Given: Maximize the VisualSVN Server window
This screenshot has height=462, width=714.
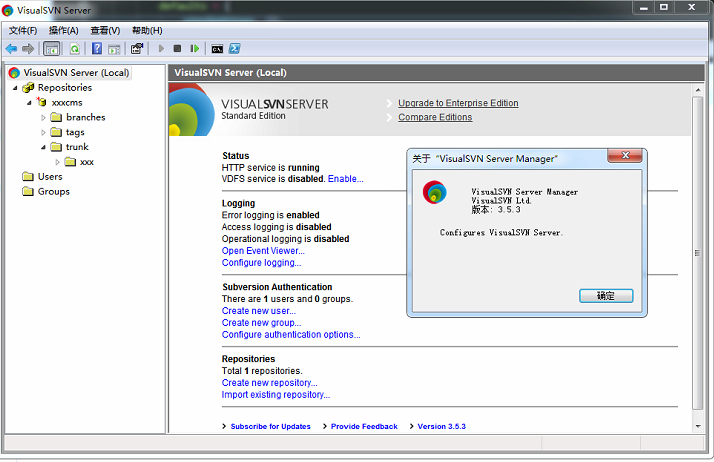Looking at the screenshot, I should [x=664, y=7].
